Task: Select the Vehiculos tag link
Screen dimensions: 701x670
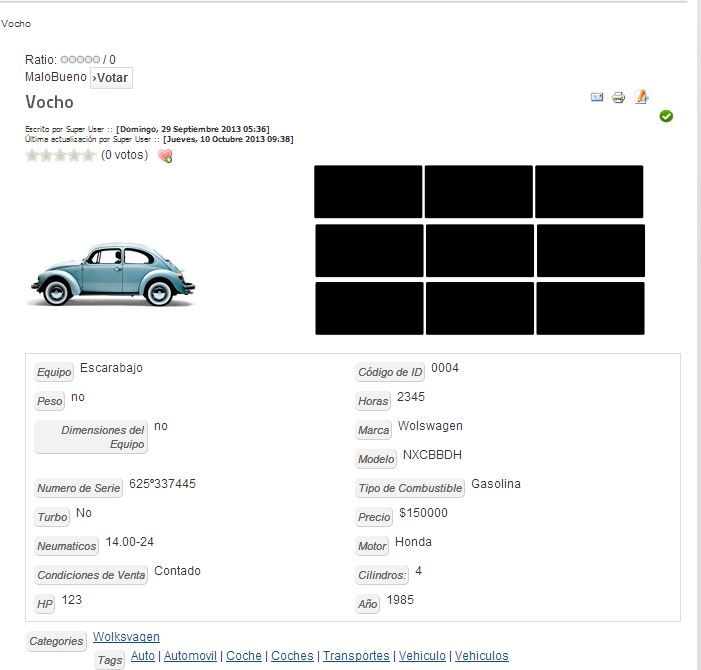Action: coord(481,656)
